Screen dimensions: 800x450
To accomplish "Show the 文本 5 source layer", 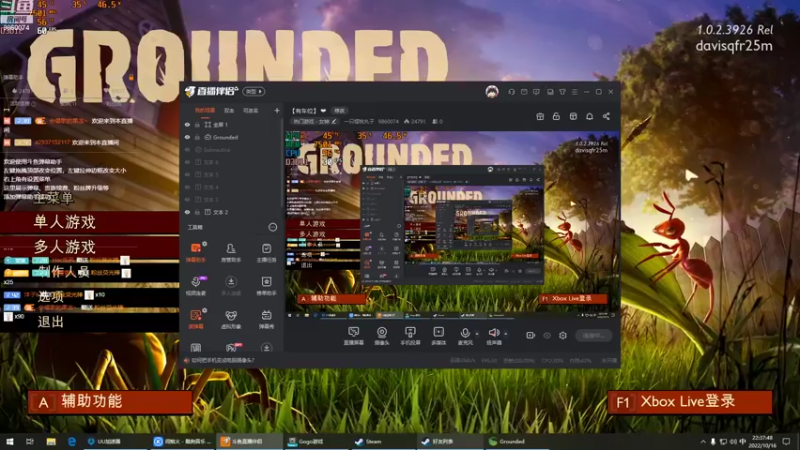I will [187, 174].
